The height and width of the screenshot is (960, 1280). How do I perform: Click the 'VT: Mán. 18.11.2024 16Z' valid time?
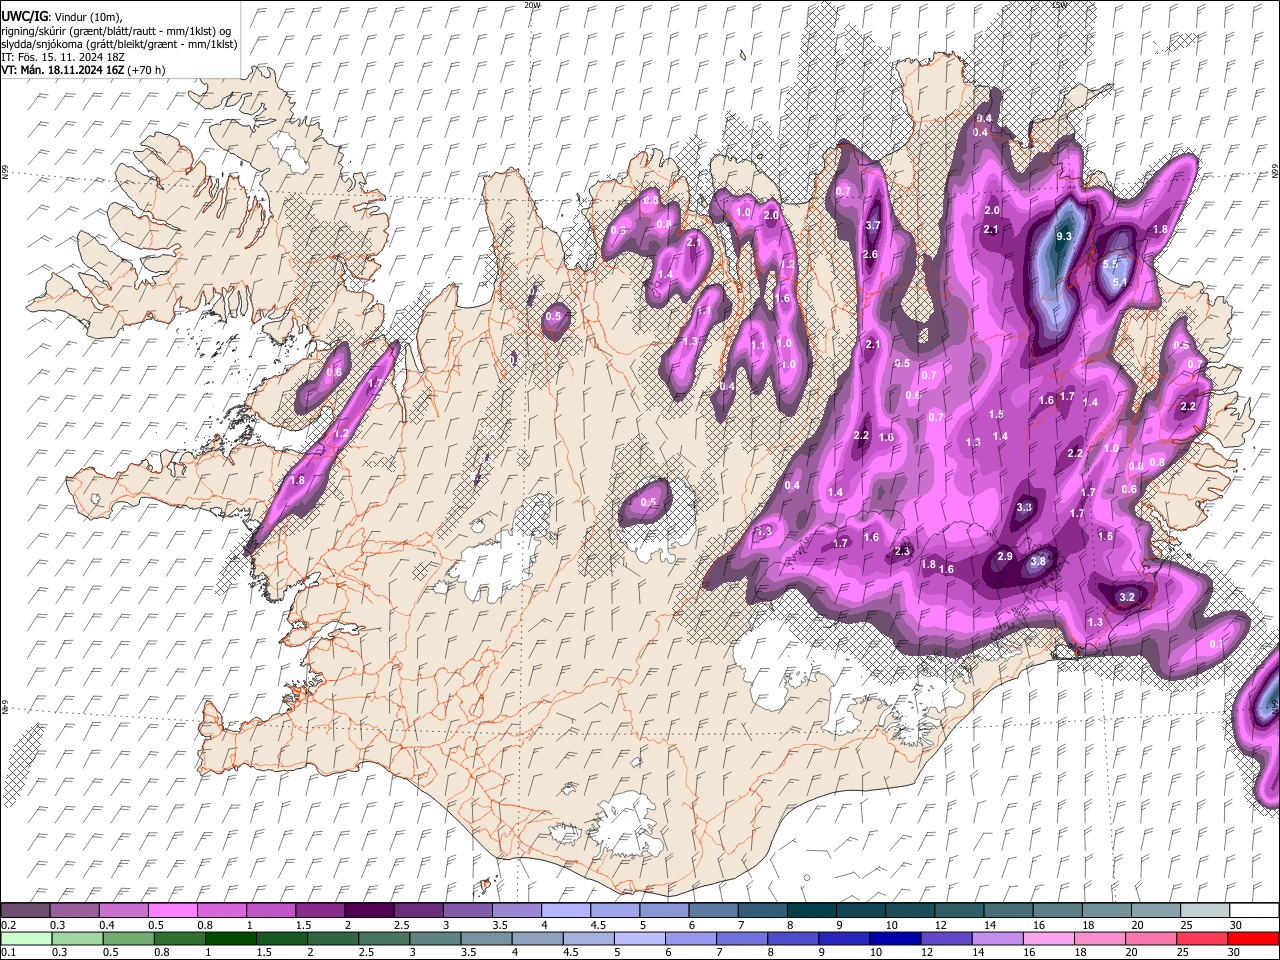pos(62,70)
